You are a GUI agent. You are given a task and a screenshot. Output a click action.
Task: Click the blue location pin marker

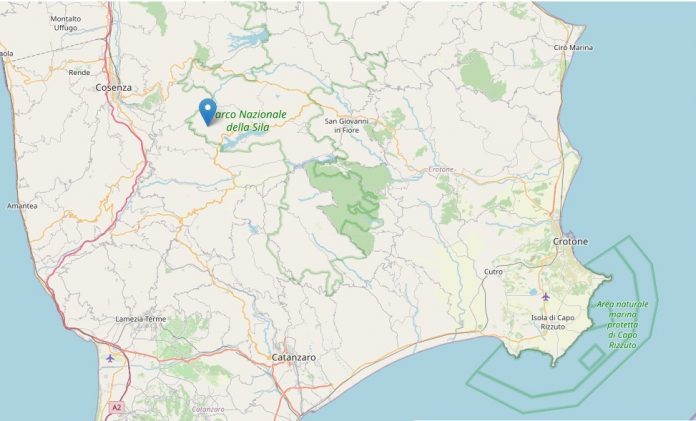208,112
